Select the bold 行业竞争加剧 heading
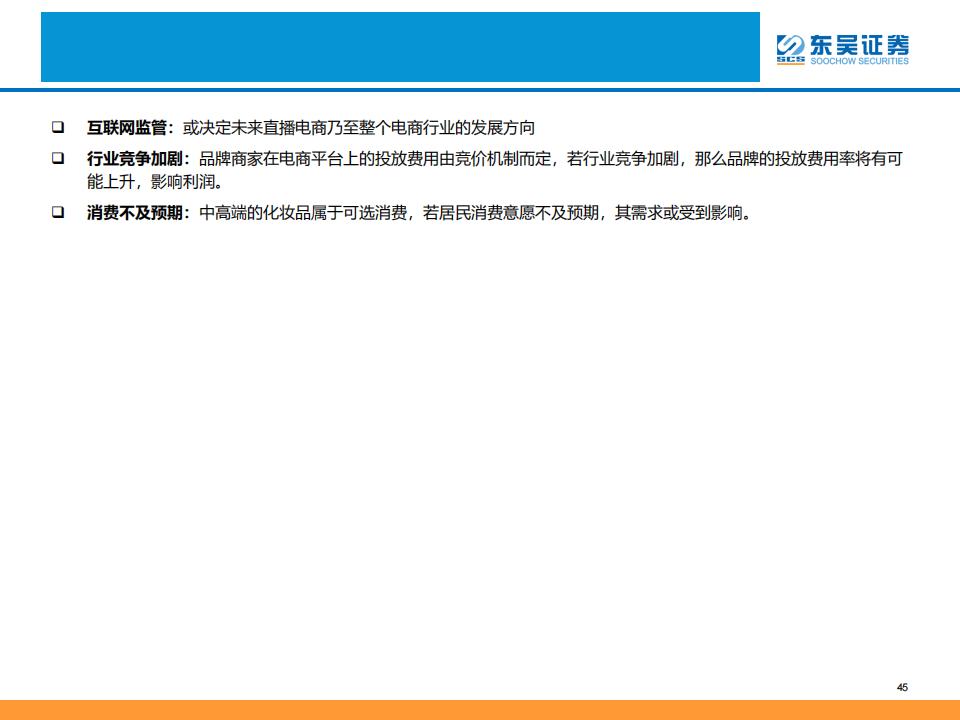The width and height of the screenshot is (960, 720). coord(134,159)
